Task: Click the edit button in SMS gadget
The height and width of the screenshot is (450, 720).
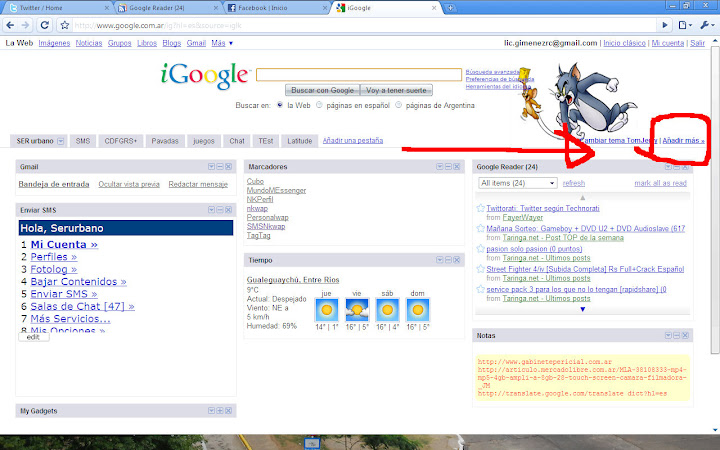Action: (34, 337)
